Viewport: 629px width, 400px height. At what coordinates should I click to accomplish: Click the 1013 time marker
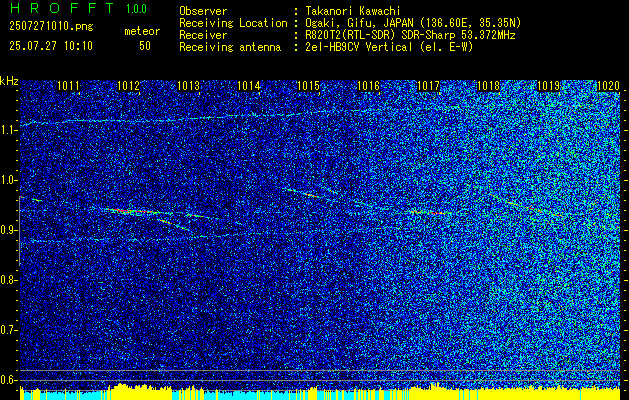coord(189,85)
